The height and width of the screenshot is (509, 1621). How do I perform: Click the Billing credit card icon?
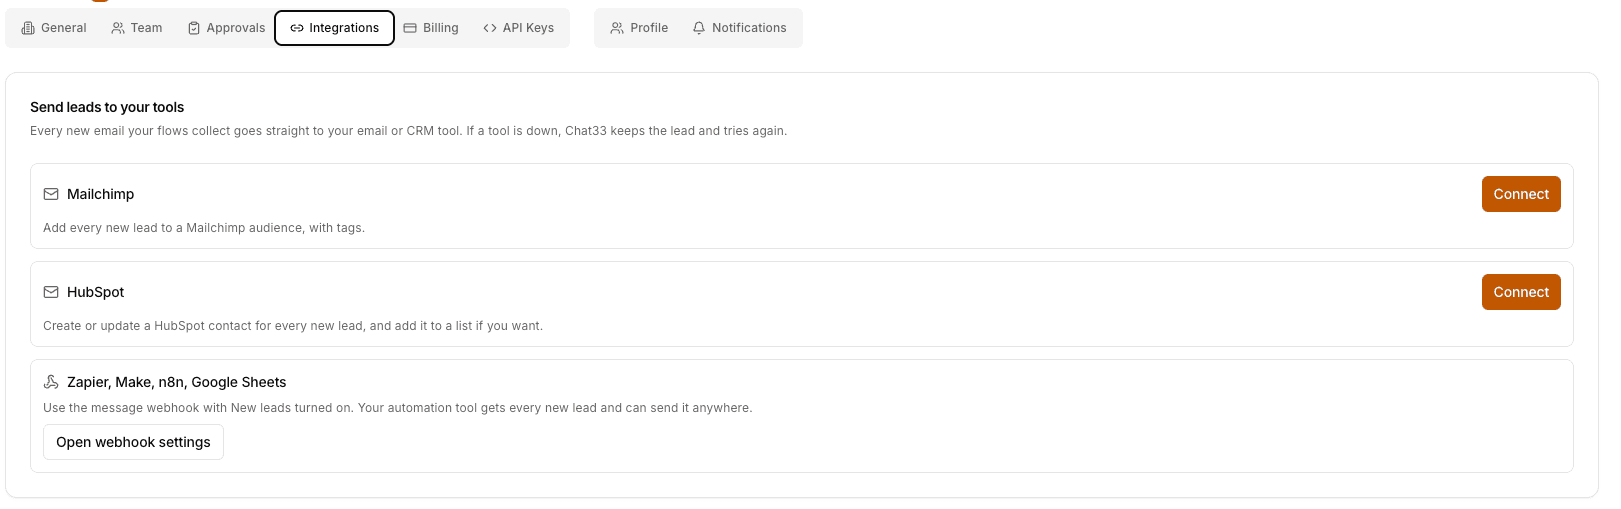(410, 28)
